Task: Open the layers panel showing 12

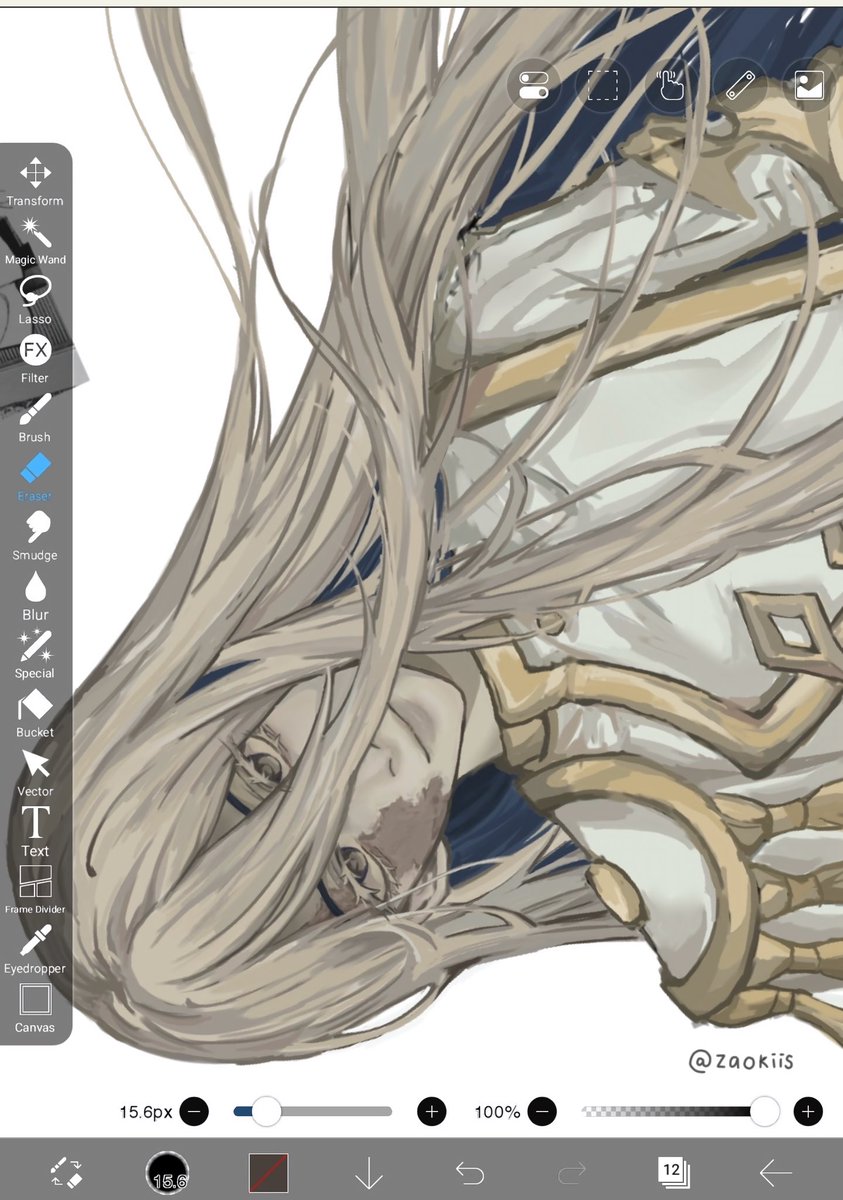Action: (x=672, y=1171)
